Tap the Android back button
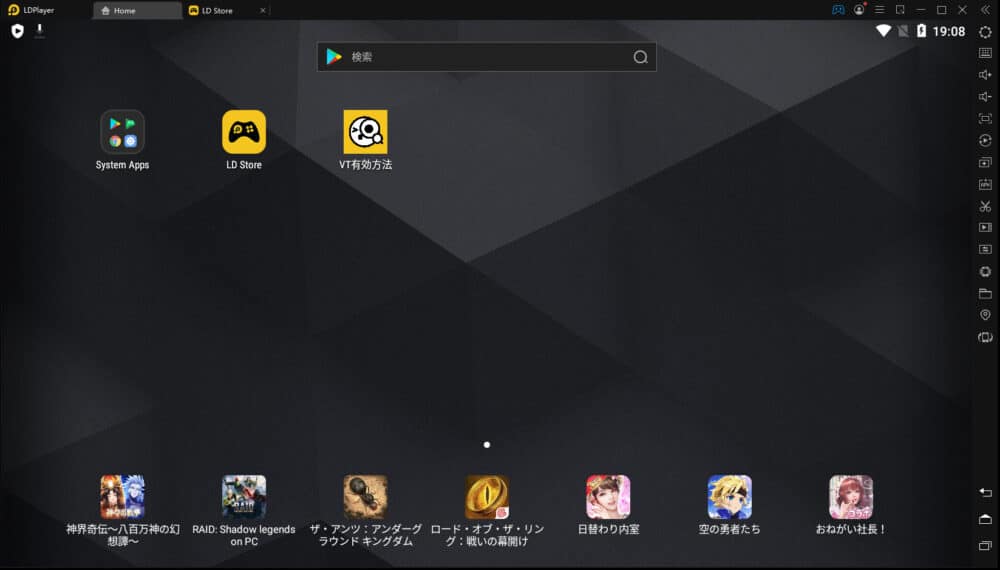 pos(985,492)
